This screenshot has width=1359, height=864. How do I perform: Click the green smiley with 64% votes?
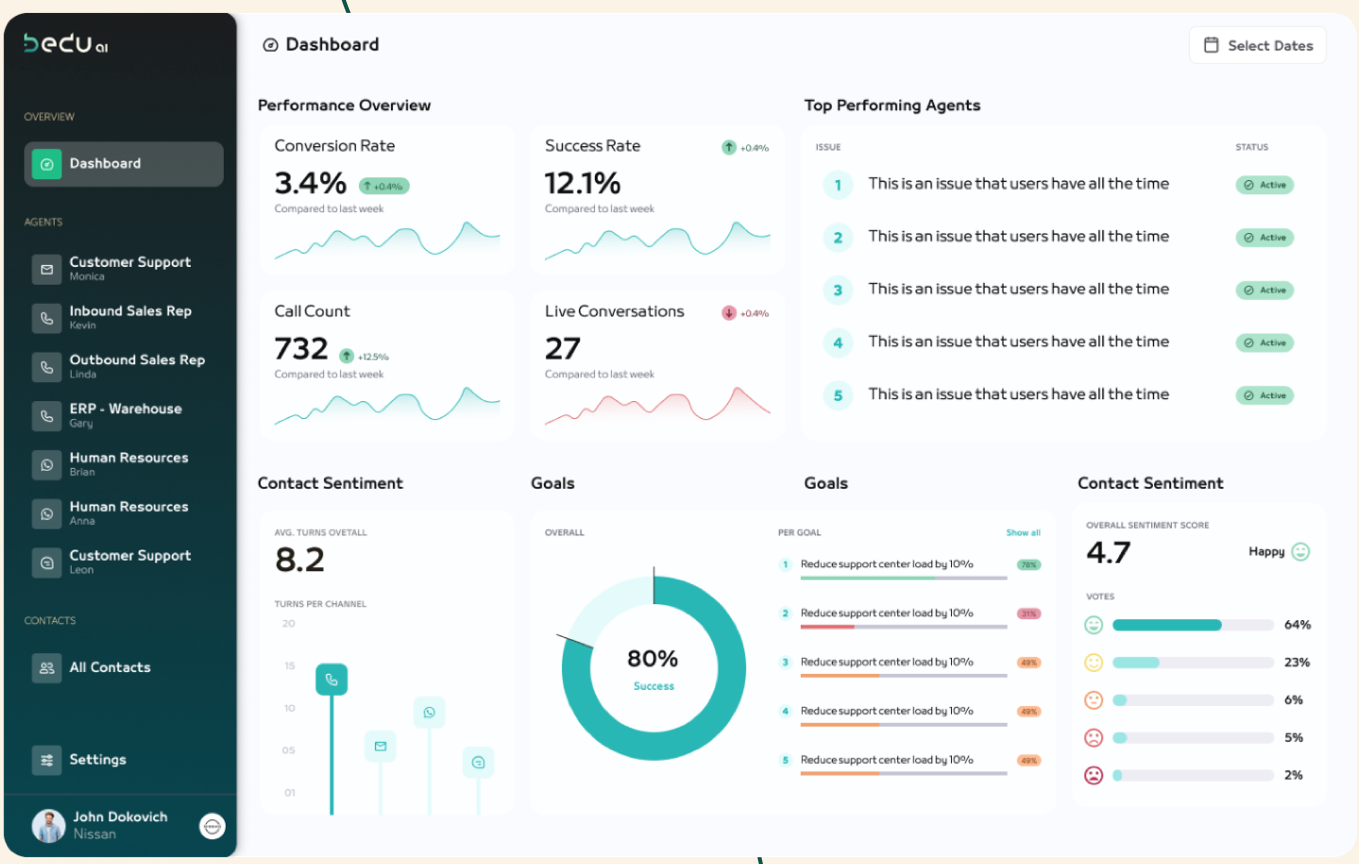pyautogui.click(x=1094, y=625)
